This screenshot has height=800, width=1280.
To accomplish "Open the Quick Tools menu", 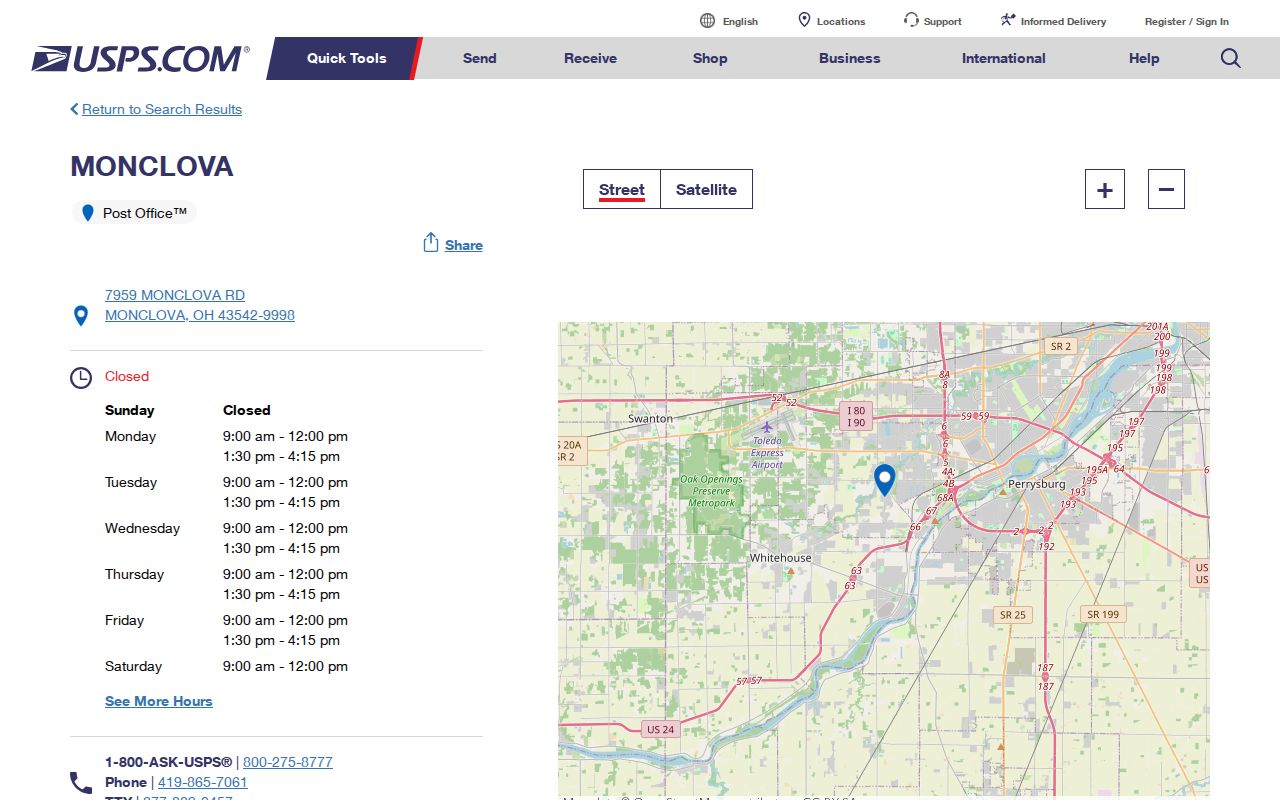I will click(346, 58).
